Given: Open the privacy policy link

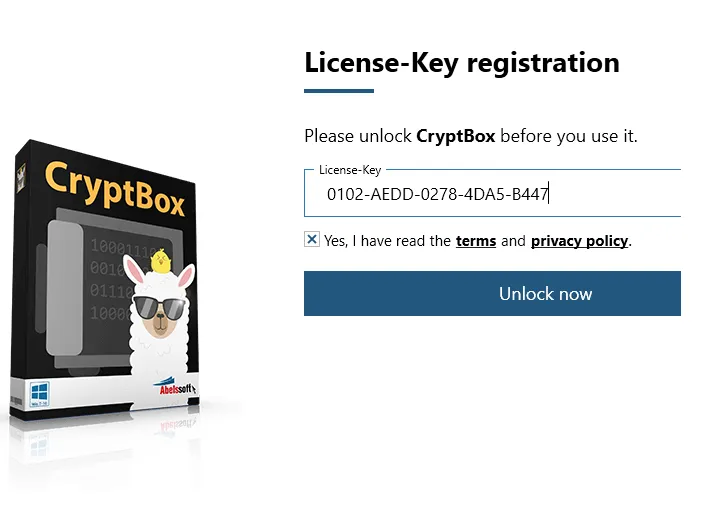Looking at the screenshot, I should coord(579,241).
